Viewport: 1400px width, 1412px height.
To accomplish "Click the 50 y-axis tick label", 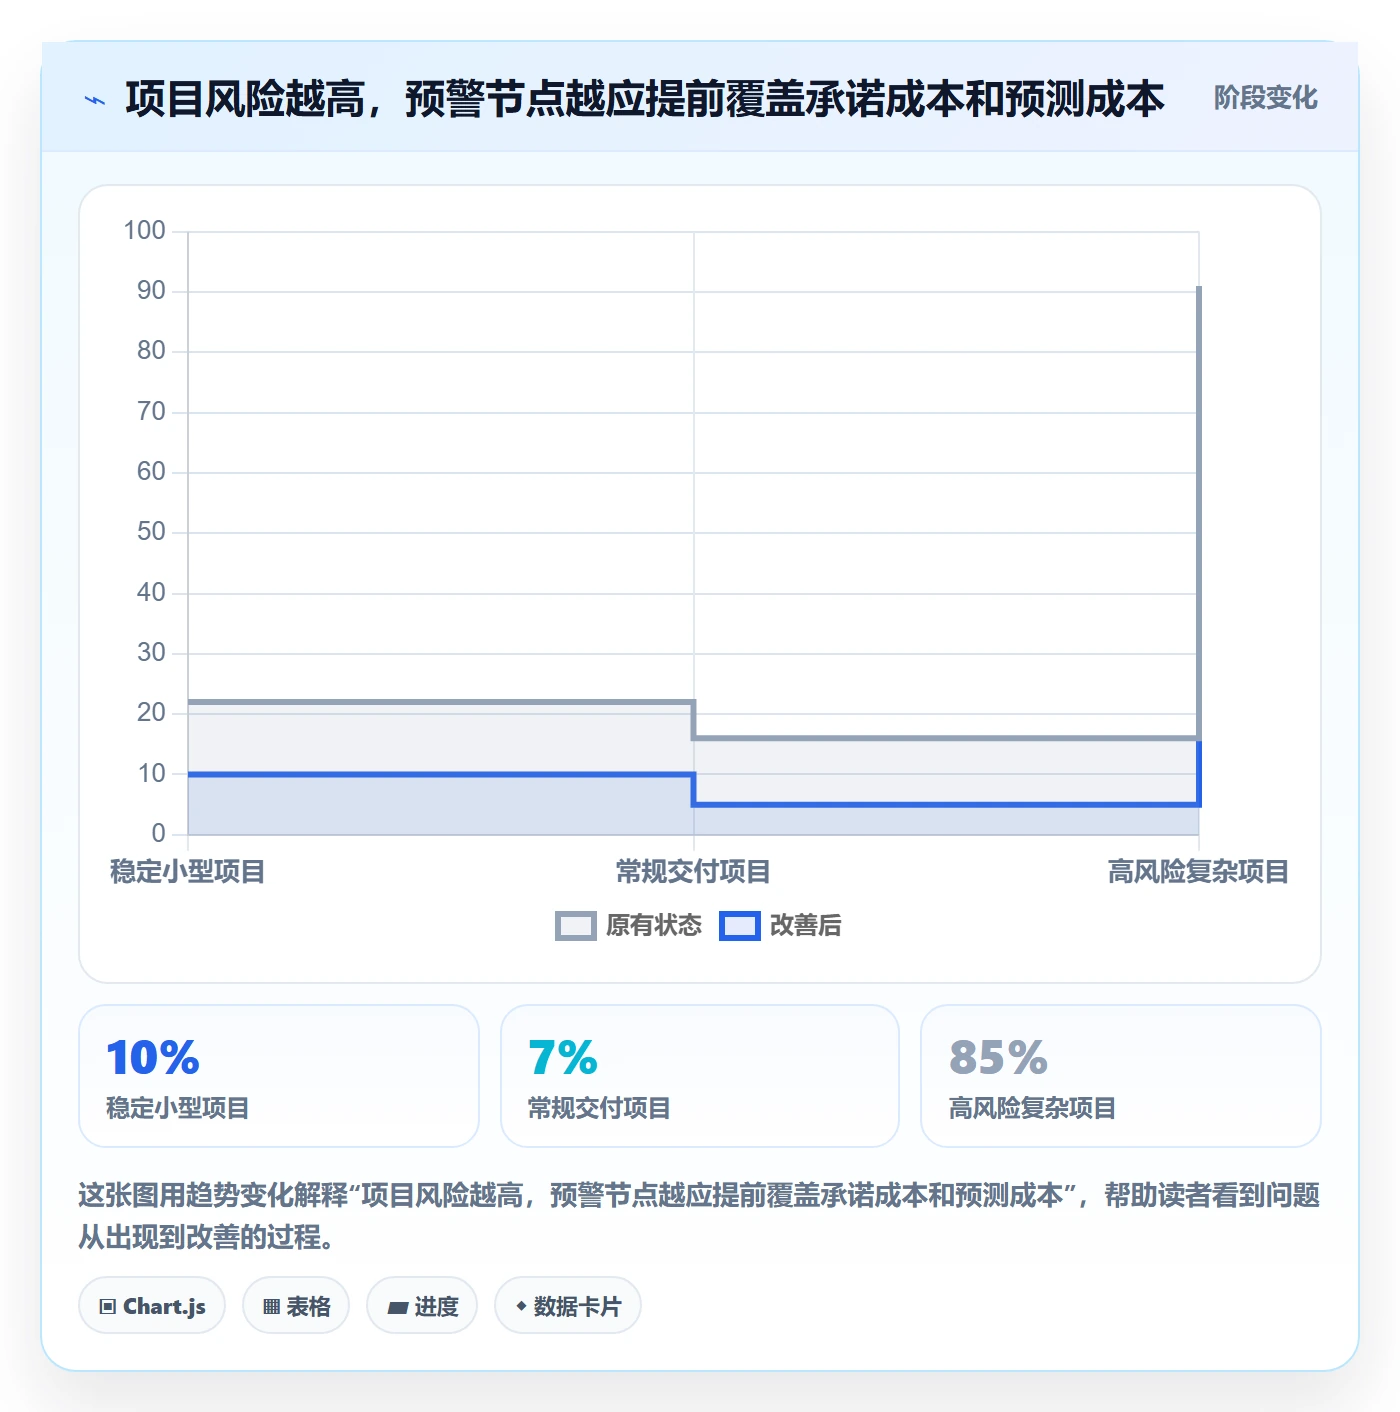I will (151, 532).
